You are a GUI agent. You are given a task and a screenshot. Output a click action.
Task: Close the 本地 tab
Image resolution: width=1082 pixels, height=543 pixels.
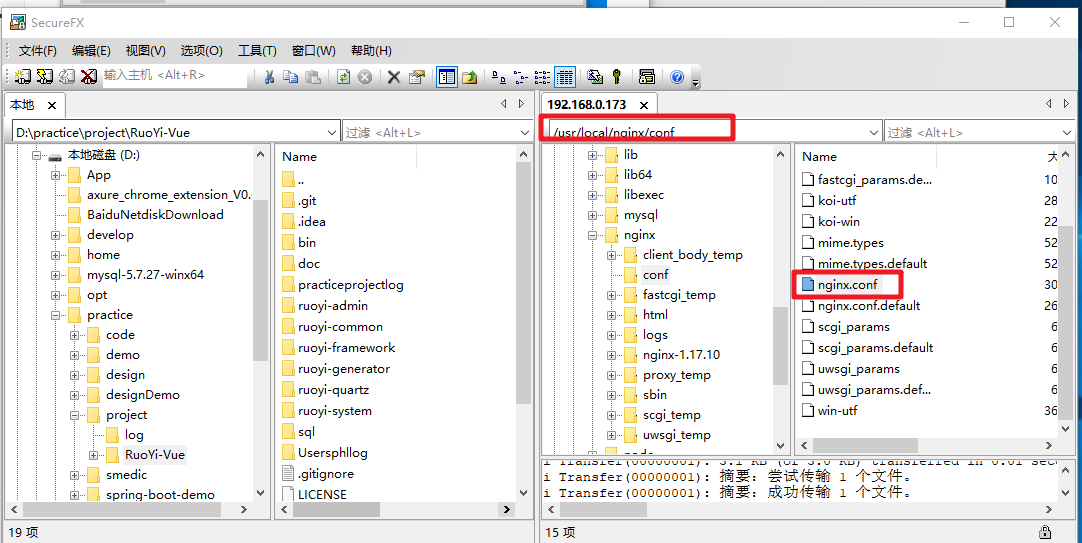pos(51,105)
